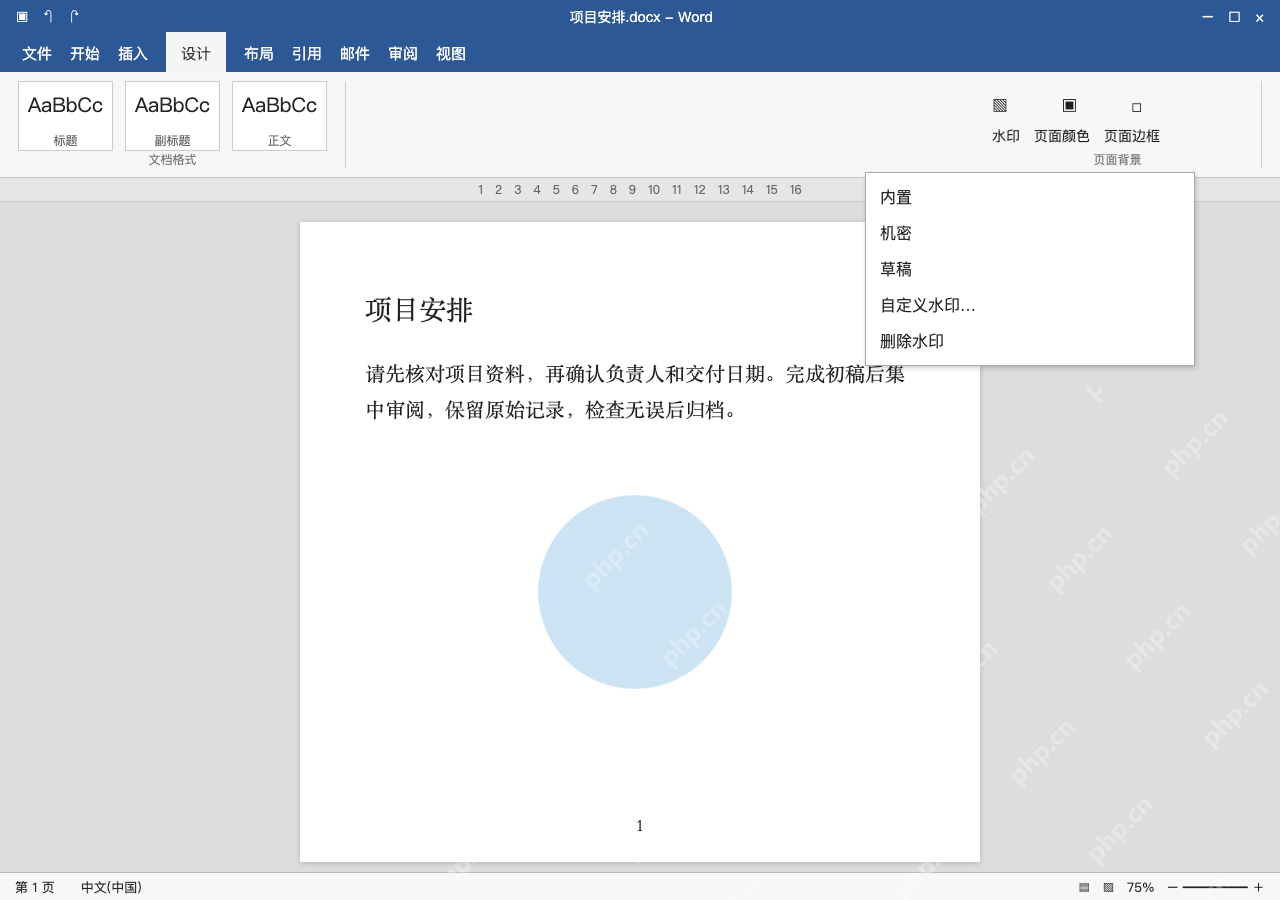Viewport: 1280px width, 900px height.
Task: Open Page Borders (页面边框) dialog
Action: 1132,120
